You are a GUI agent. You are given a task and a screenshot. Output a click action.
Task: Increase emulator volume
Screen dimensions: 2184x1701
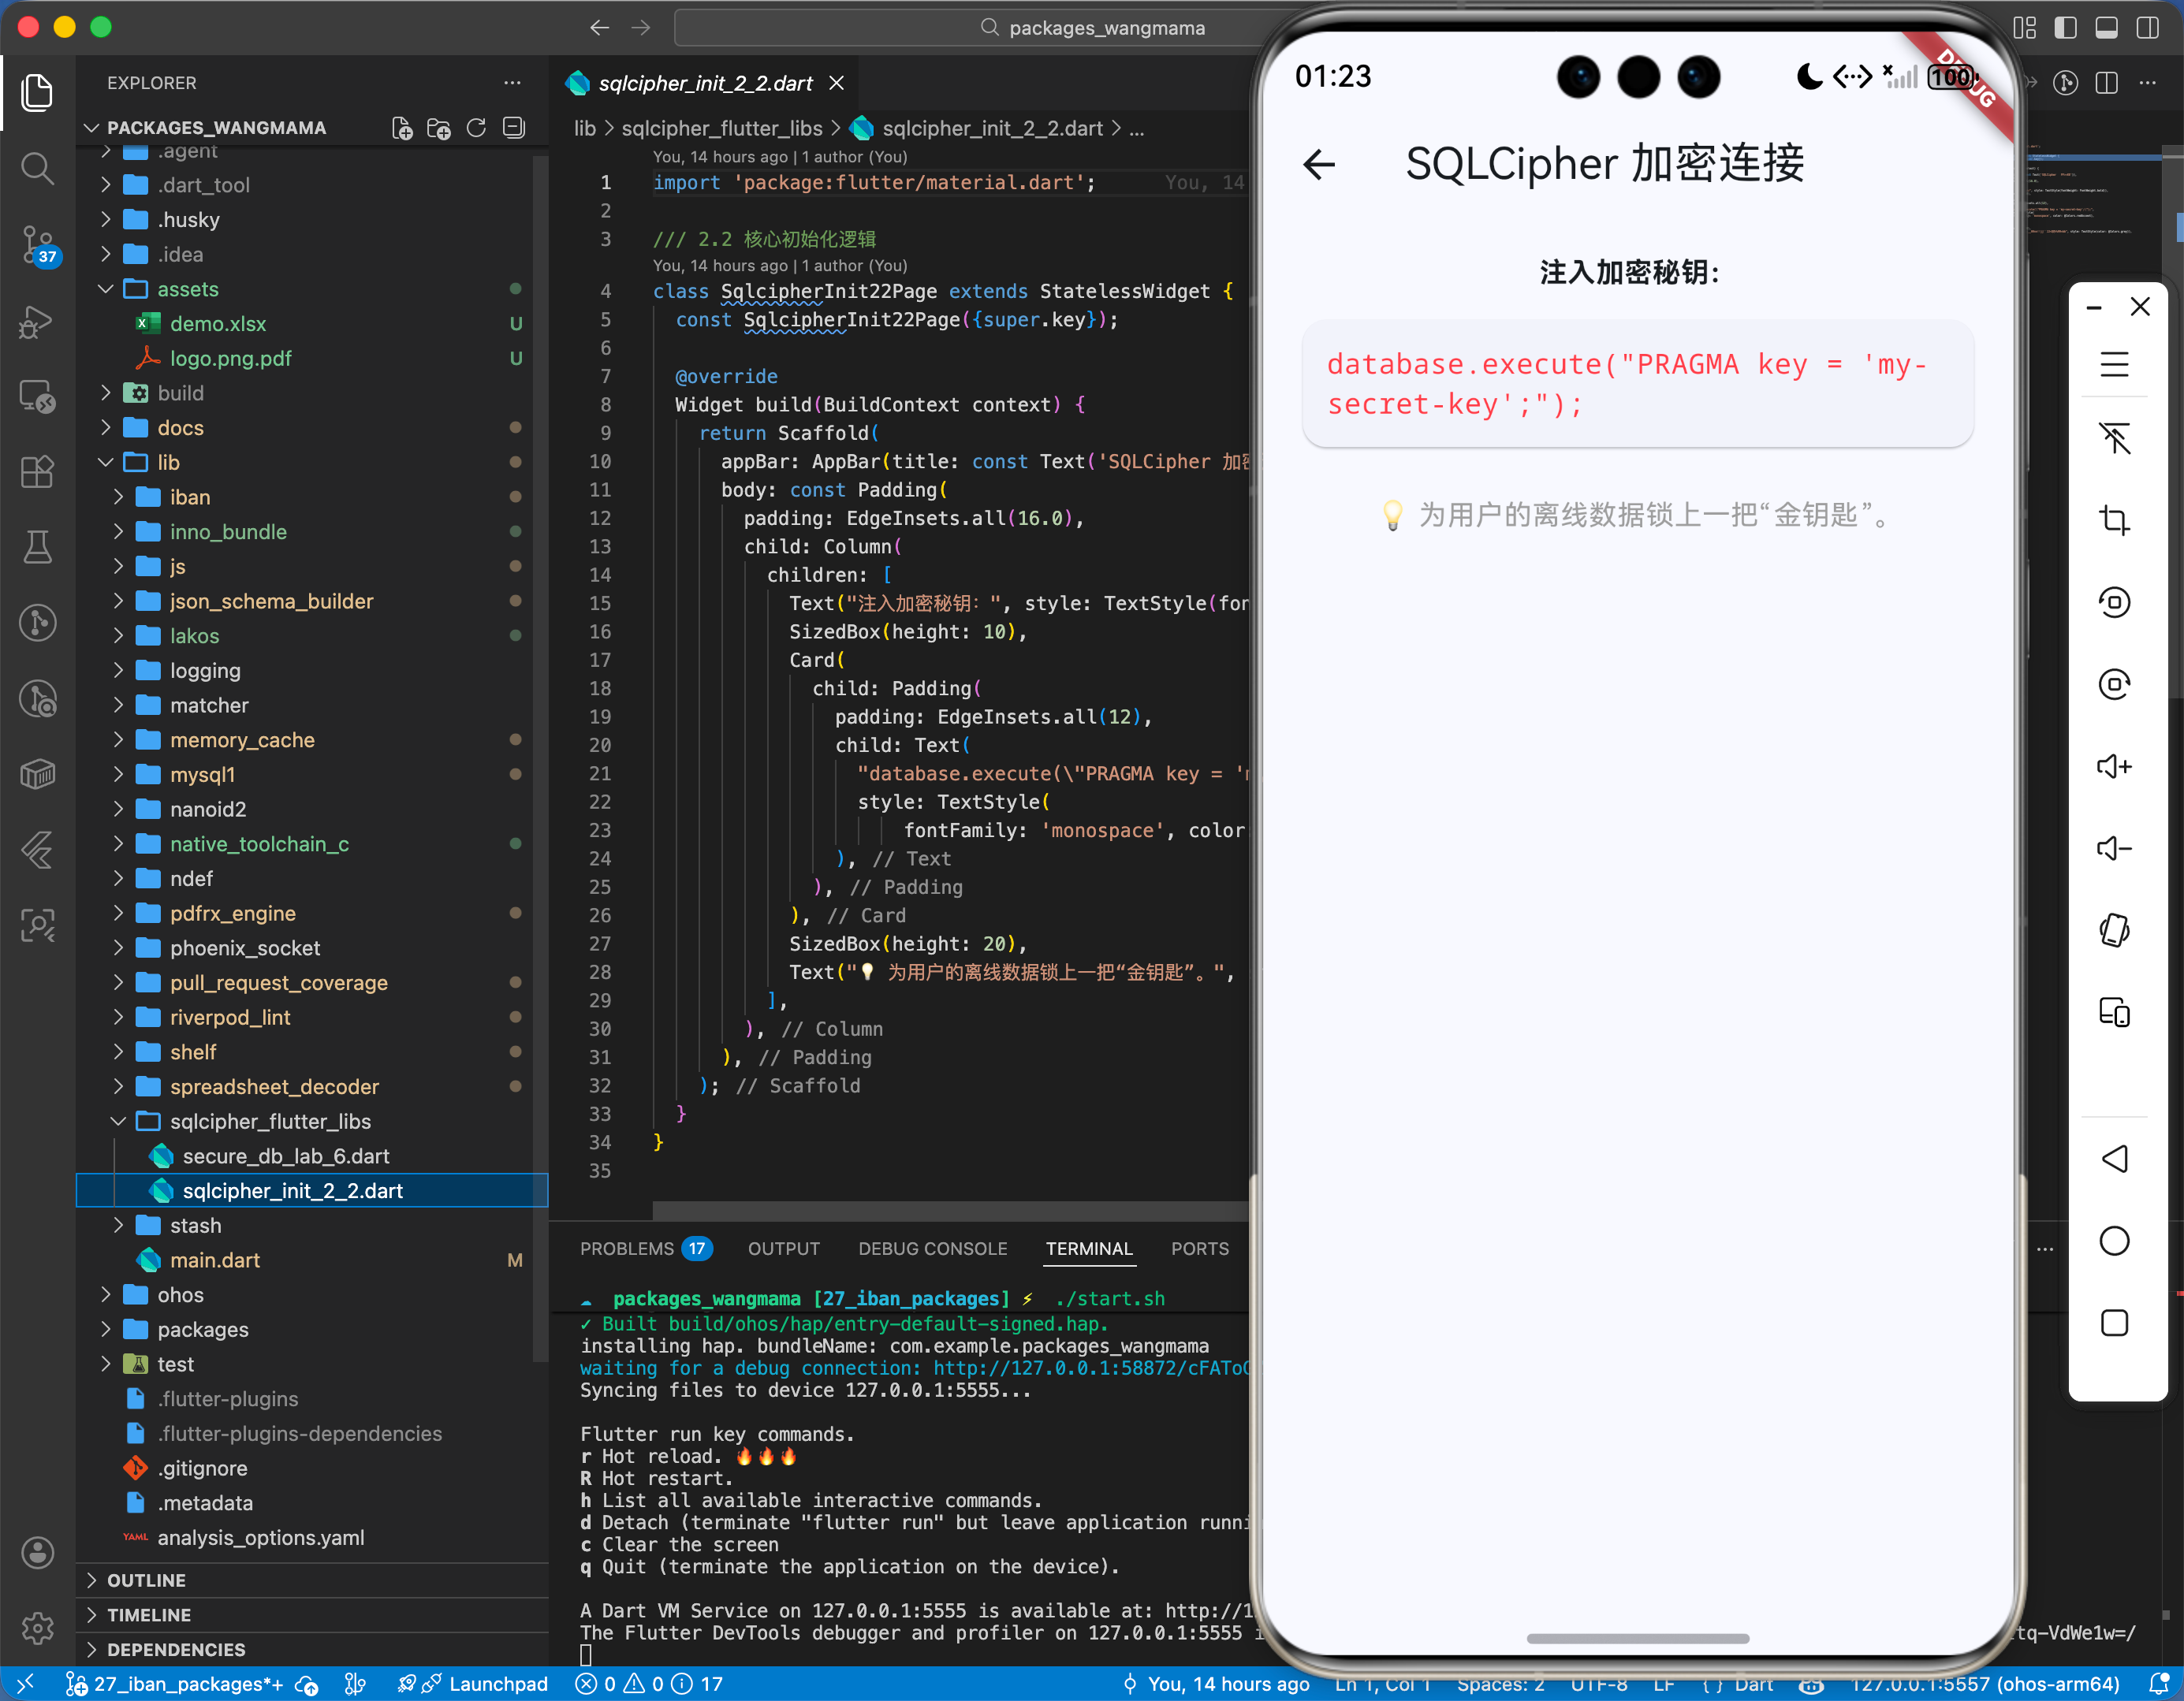tap(2114, 766)
